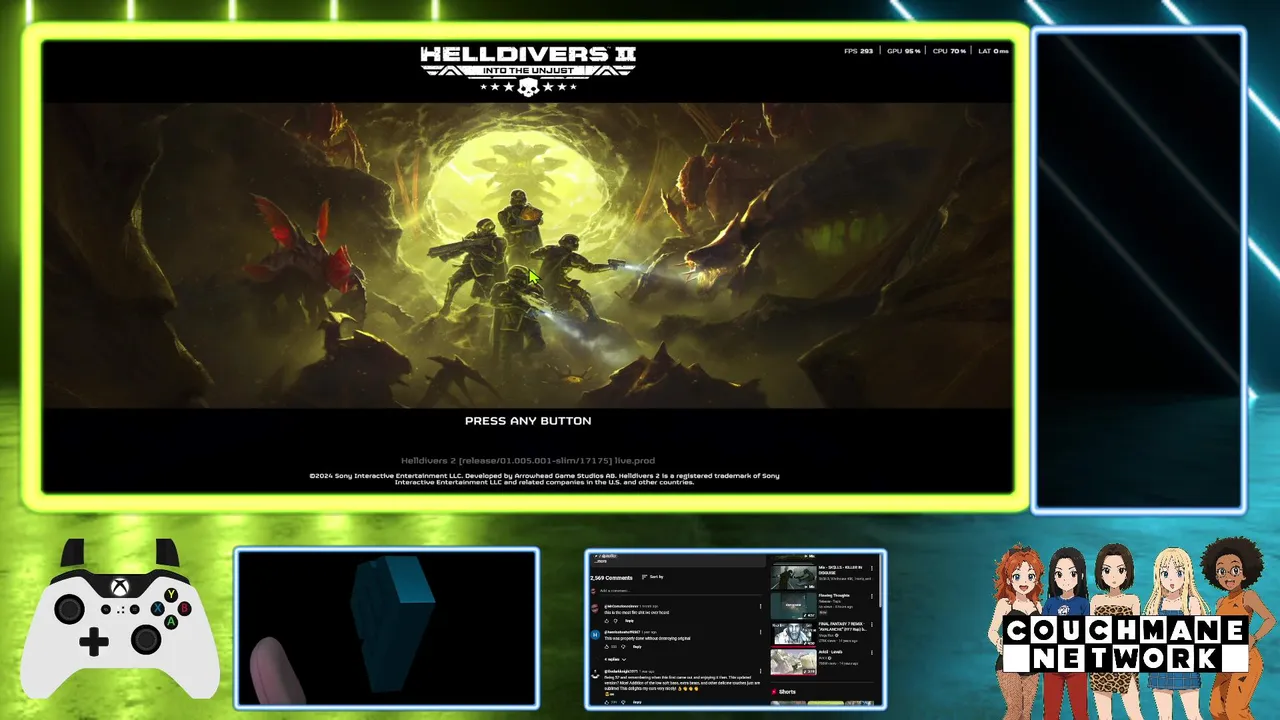The height and width of the screenshot is (720, 1280).
Task: Click the Final Fantasy 7 Remix video title
Action: pyautogui.click(x=843, y=627)
